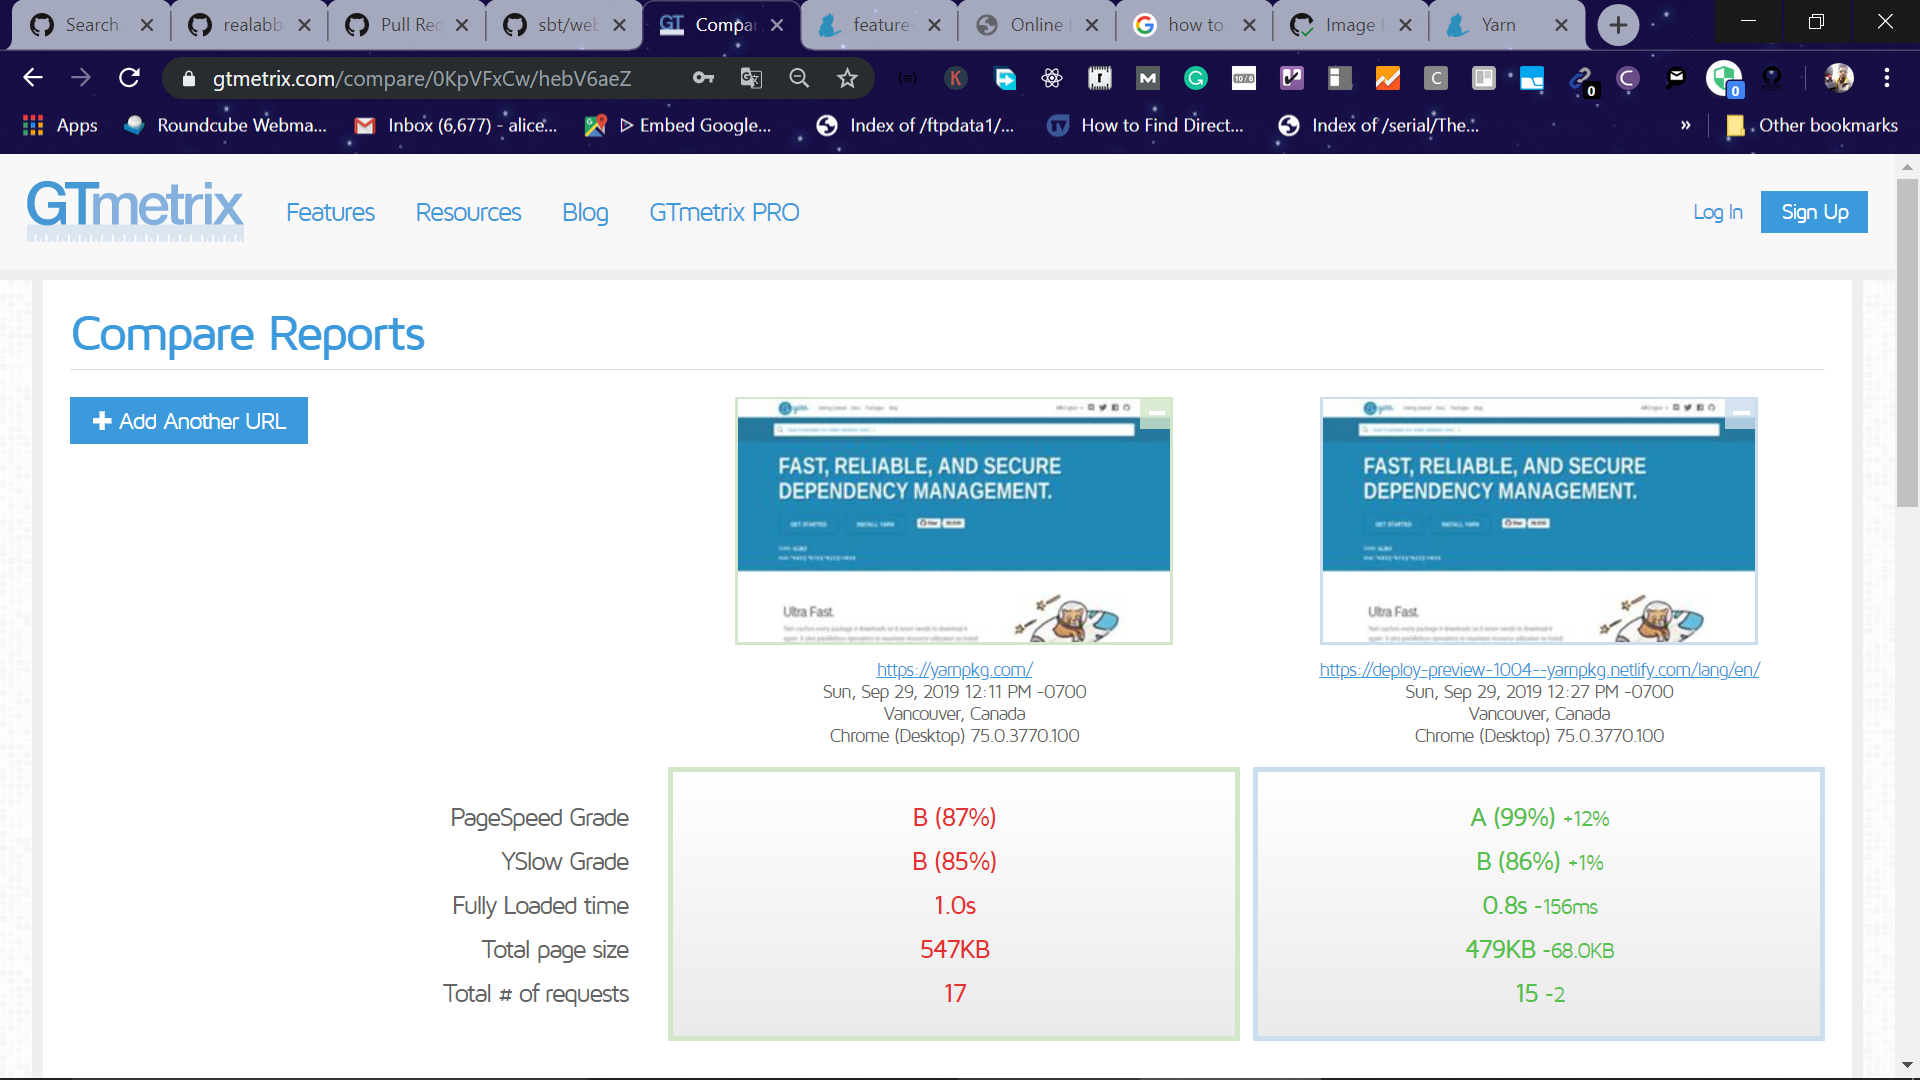Expand hidden bookmarks chevron

coord(1685,125)
